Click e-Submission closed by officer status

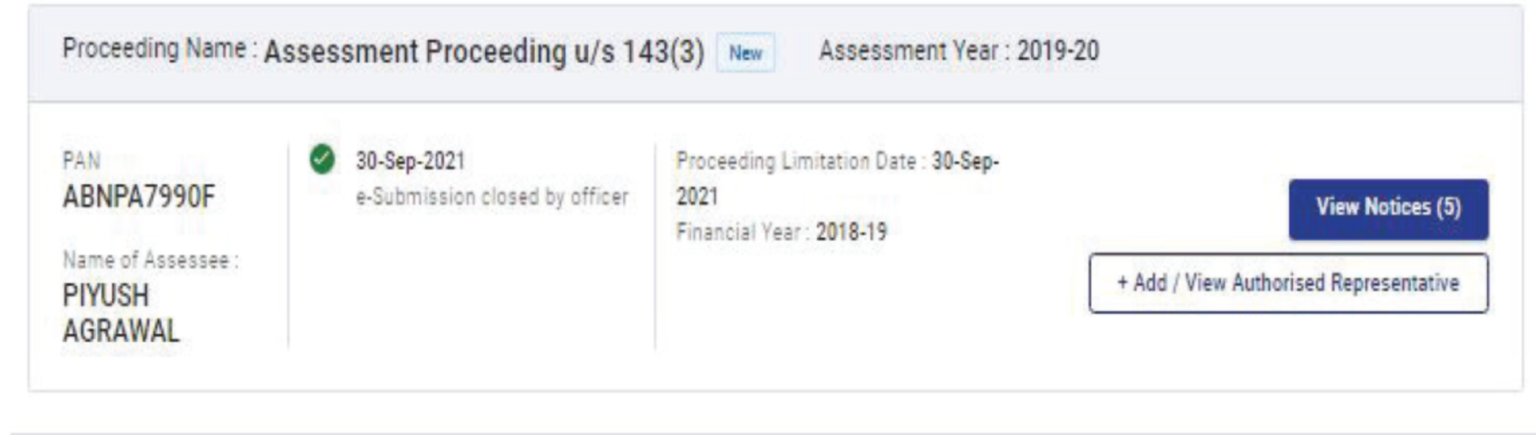tap(492, 197)
